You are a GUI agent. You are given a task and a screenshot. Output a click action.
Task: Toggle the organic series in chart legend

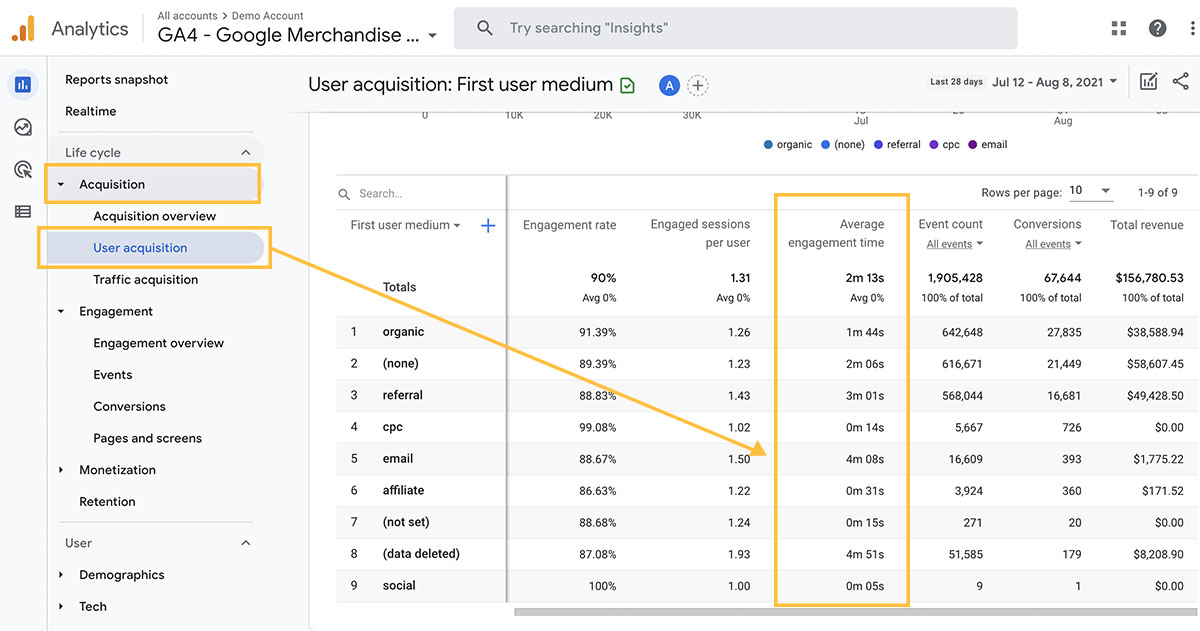(x=788, y=145)
